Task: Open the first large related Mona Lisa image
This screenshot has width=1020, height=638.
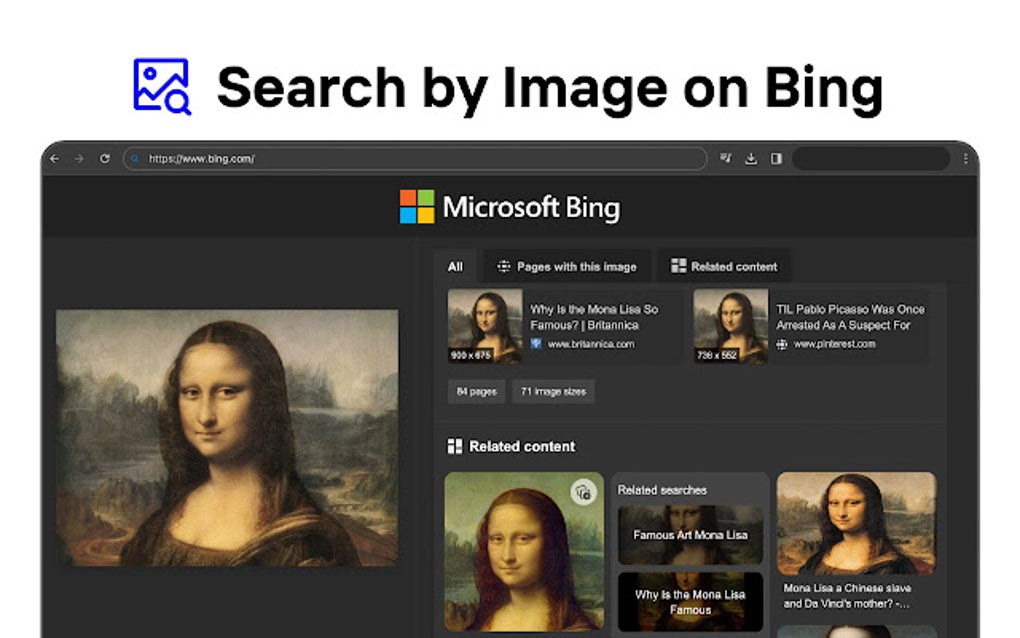Action: point(524,552)
